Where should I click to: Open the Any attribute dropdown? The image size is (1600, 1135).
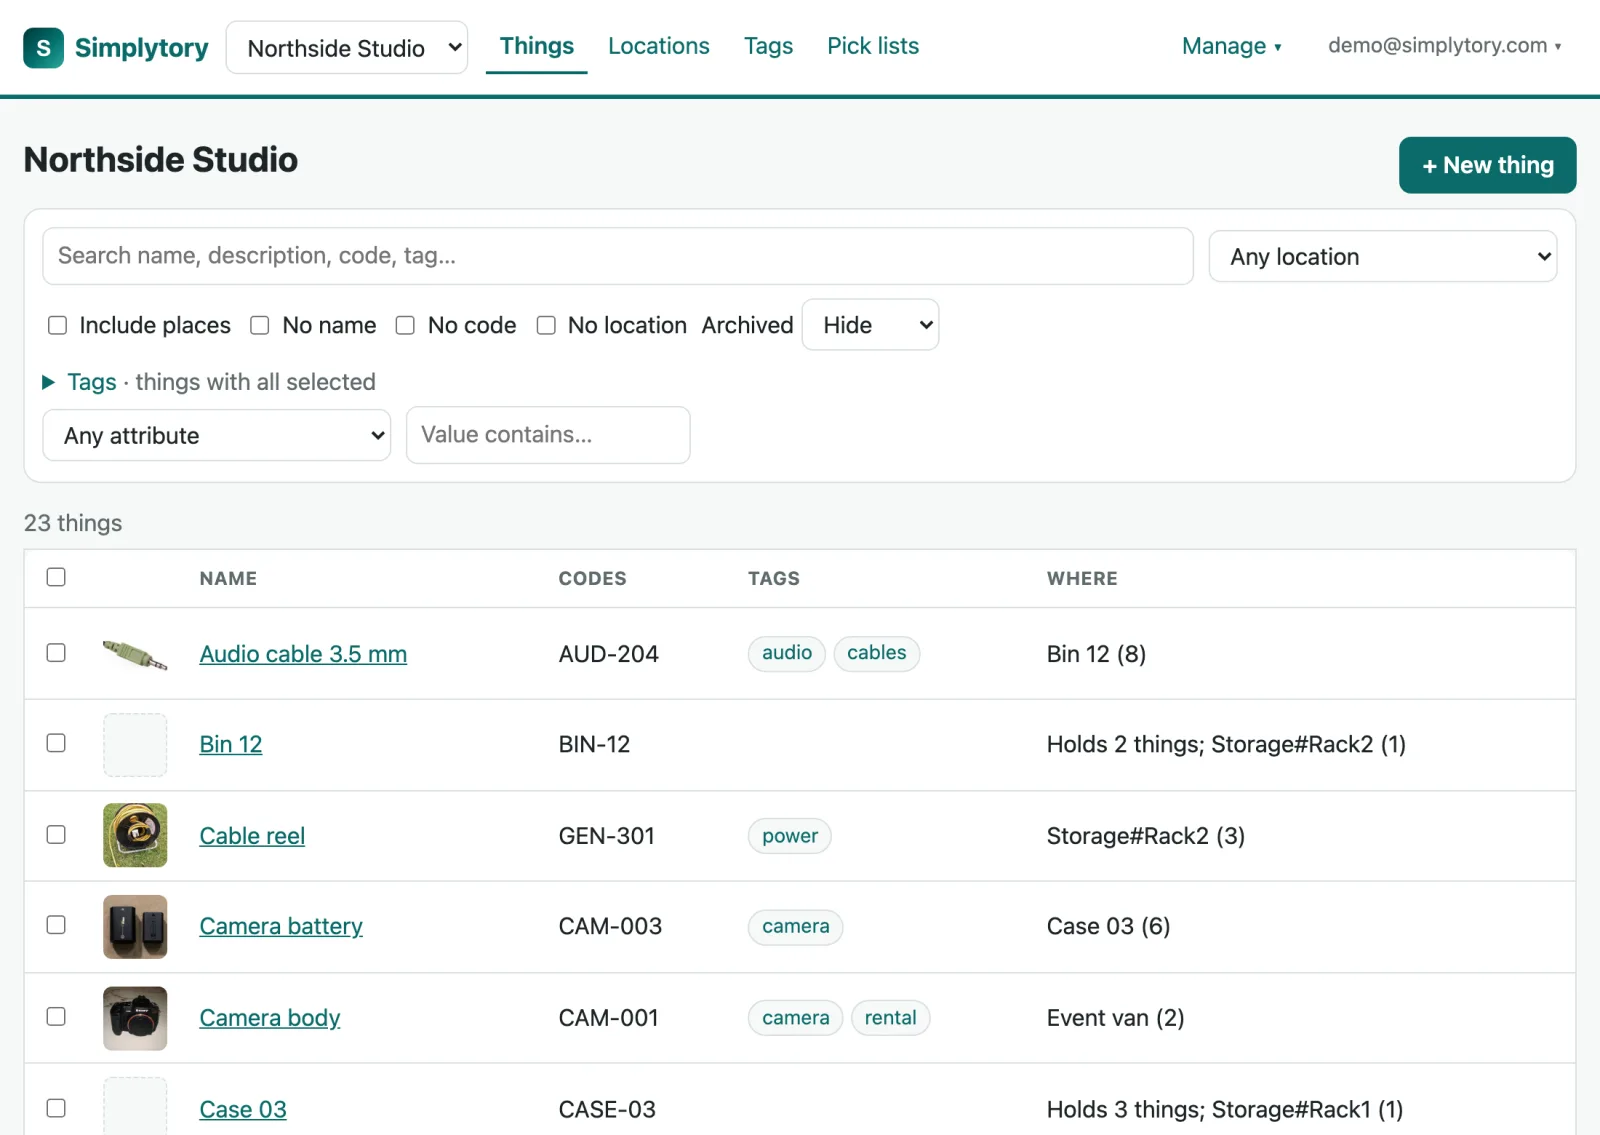coord(217,435)
